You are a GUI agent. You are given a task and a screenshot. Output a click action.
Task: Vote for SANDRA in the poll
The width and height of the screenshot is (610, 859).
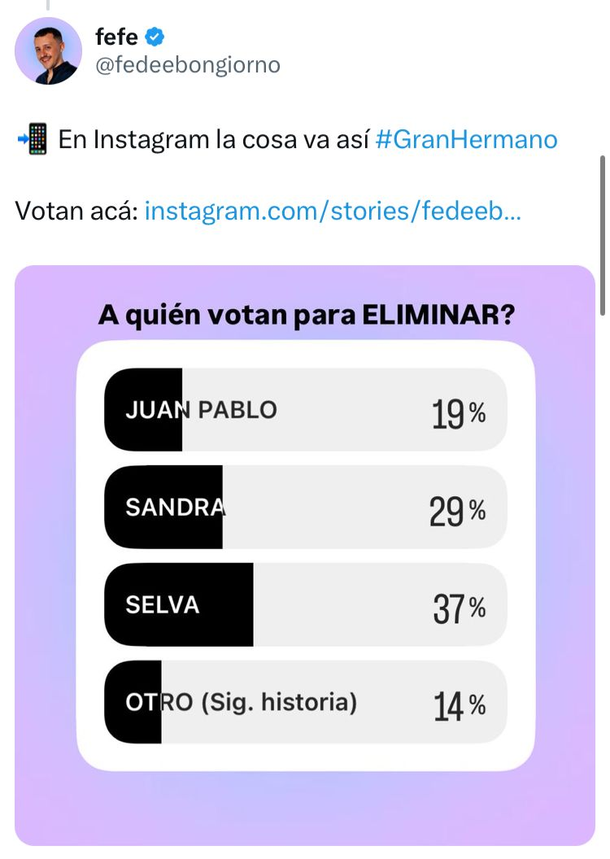coord(305,507)
